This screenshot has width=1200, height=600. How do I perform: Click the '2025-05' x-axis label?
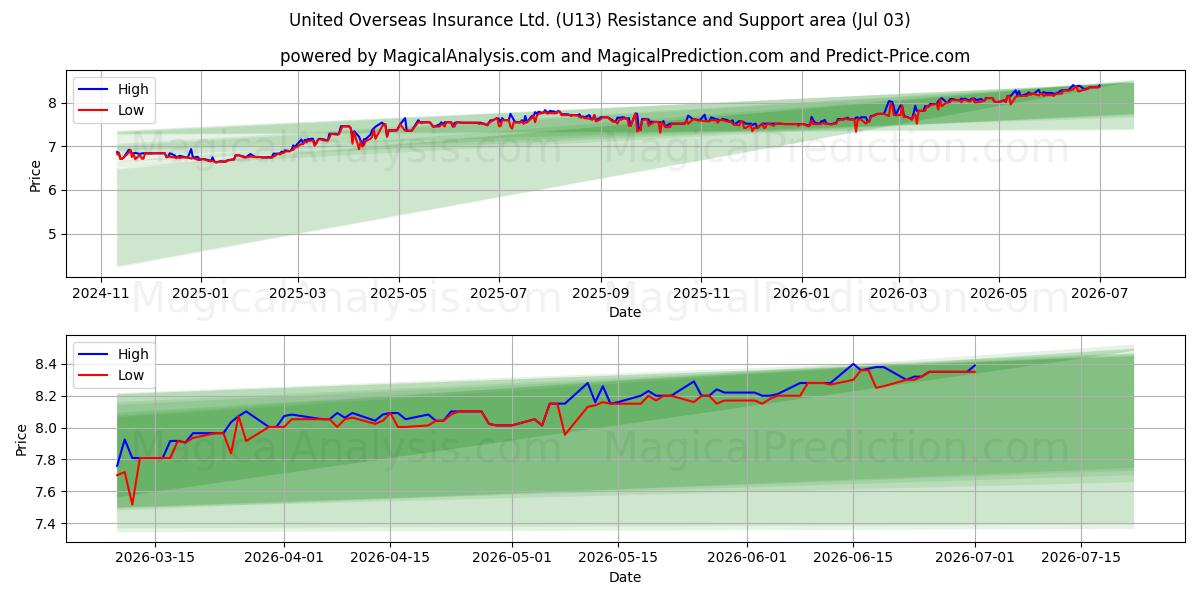[399, 294]
